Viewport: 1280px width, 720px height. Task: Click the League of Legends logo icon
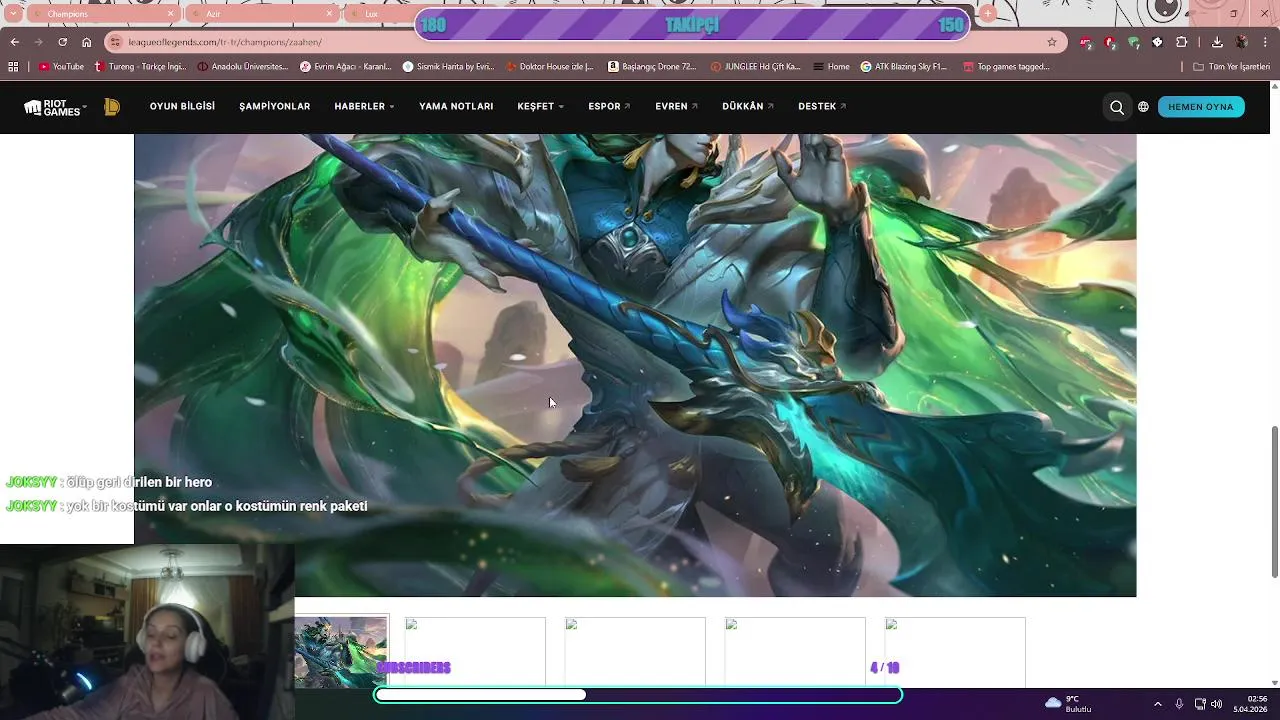click(112, 107)
